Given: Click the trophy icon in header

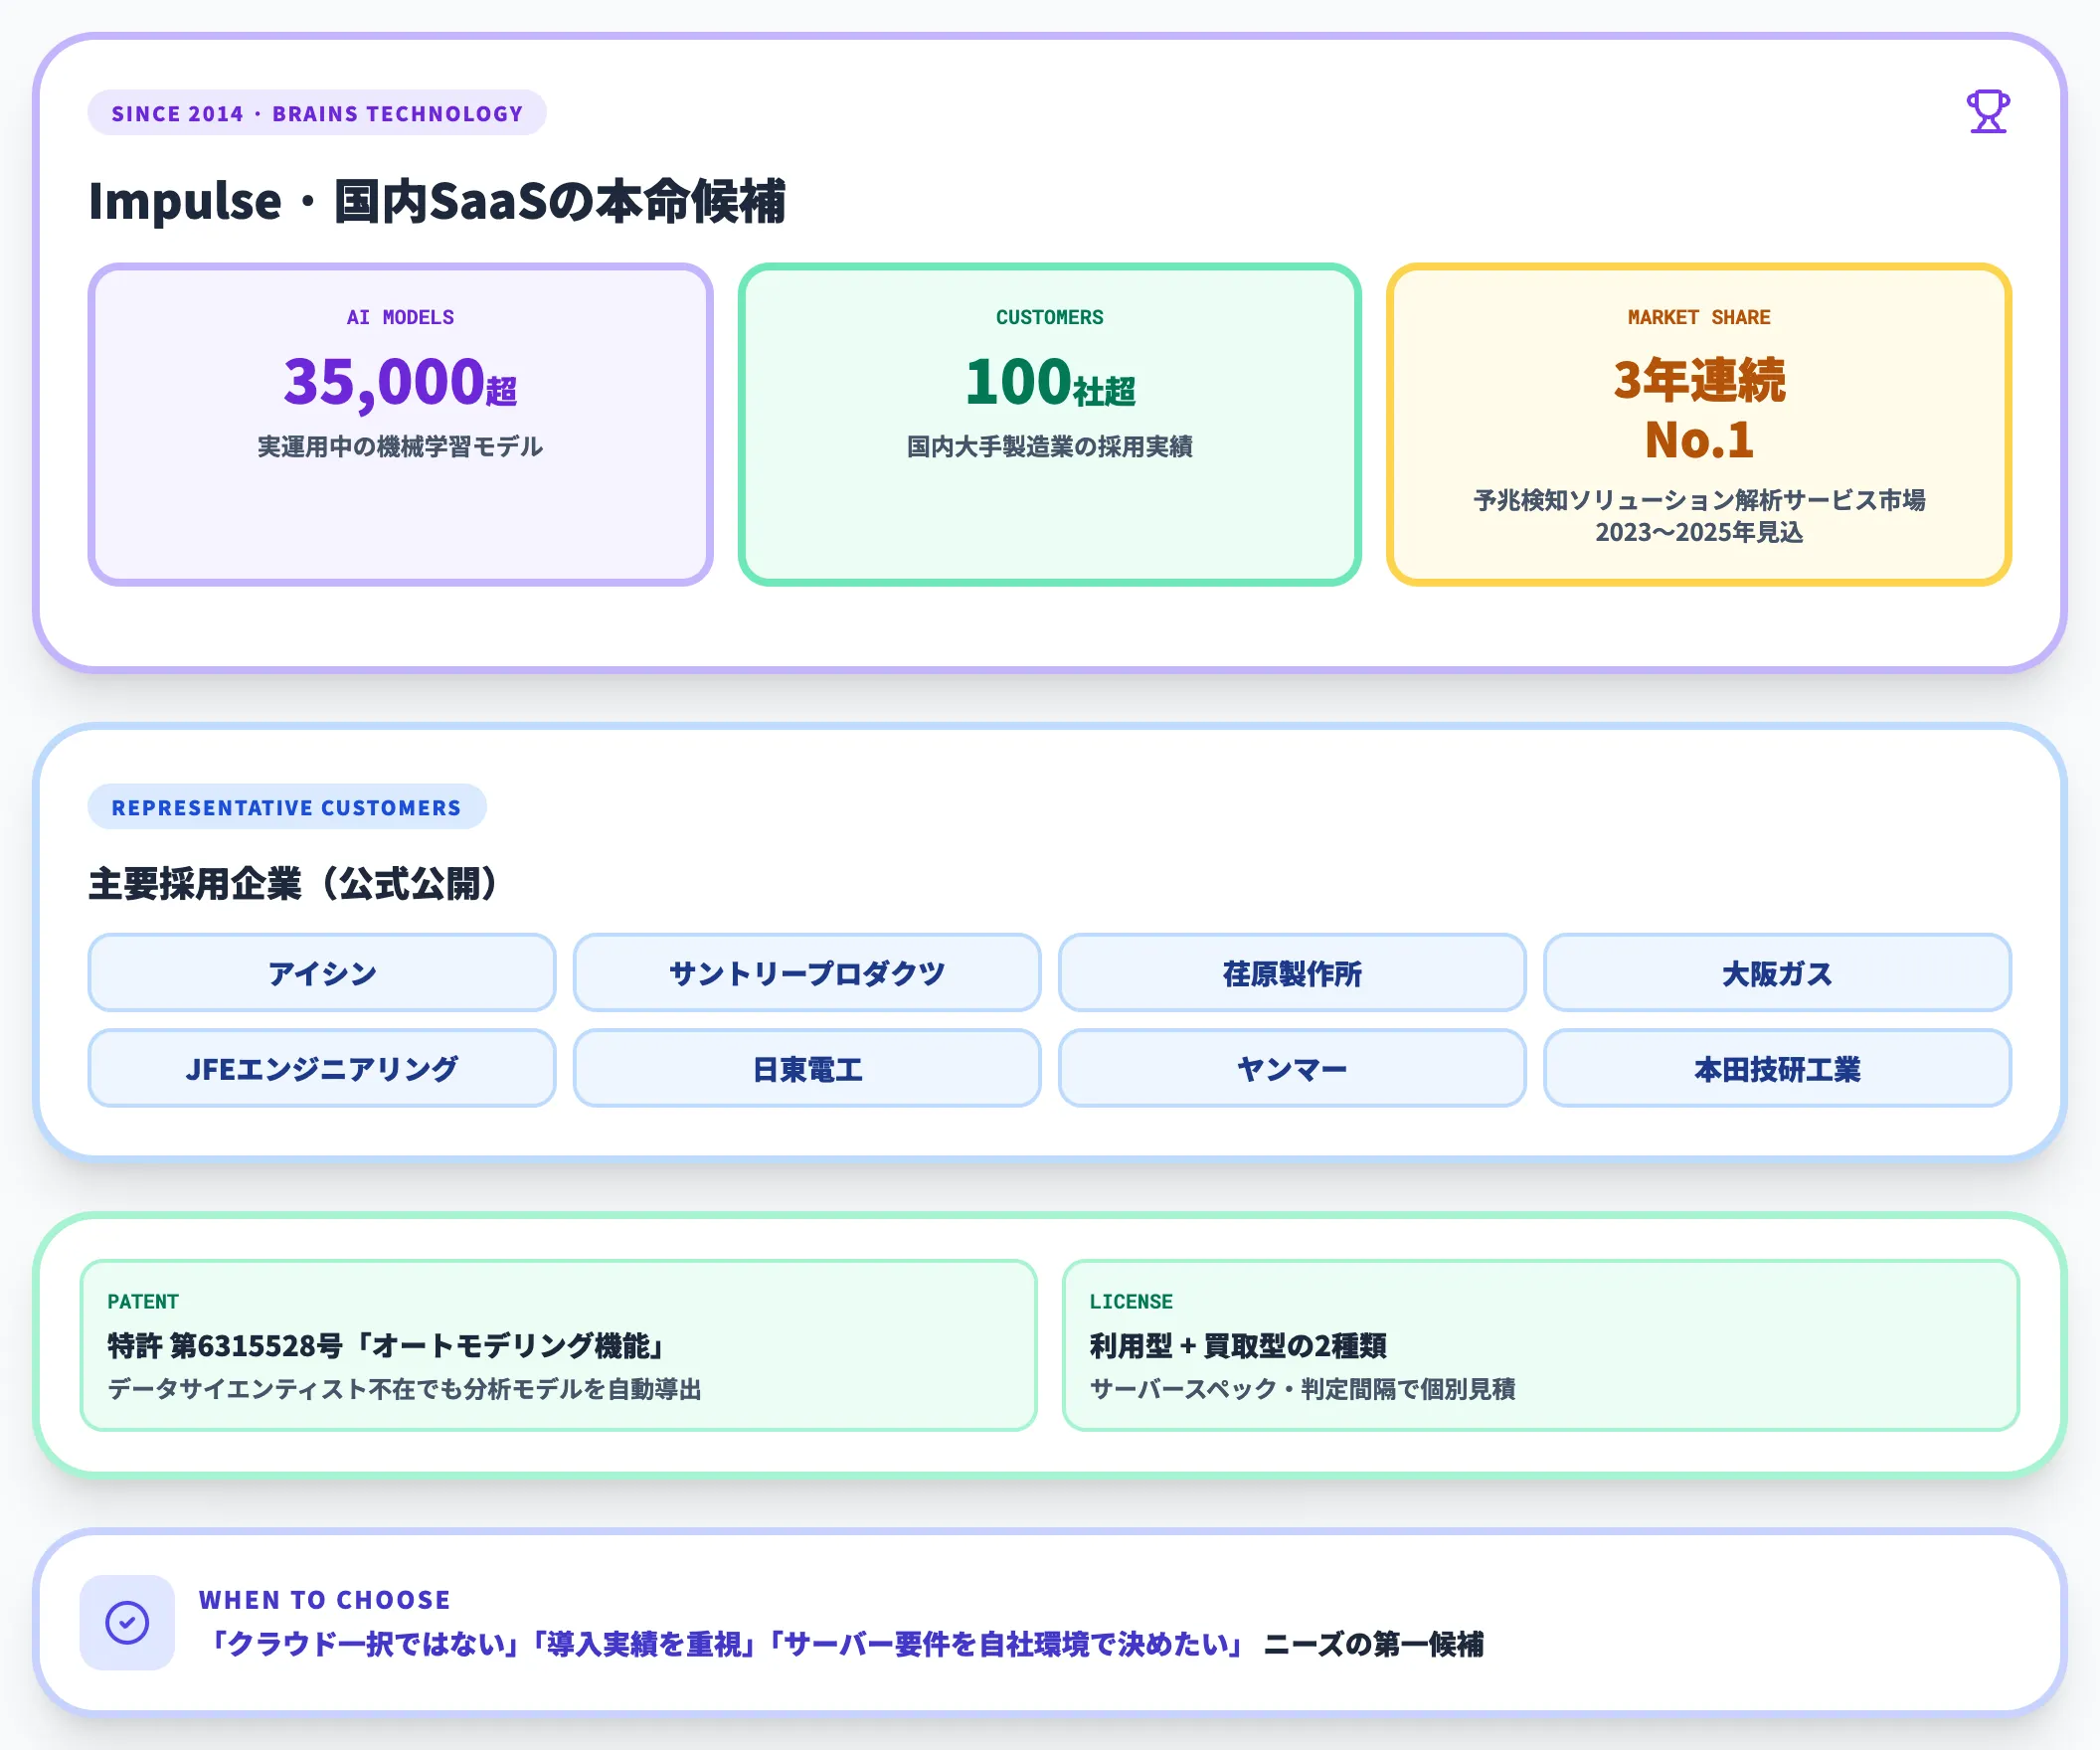Looking at the screenshot, I should 1987,112.
